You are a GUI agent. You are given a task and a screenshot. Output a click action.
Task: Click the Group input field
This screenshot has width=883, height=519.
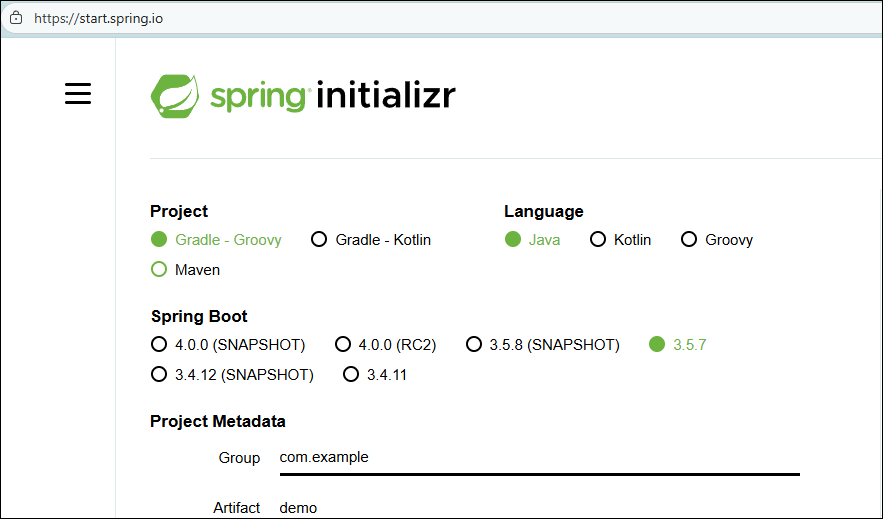tap(538, 458)
